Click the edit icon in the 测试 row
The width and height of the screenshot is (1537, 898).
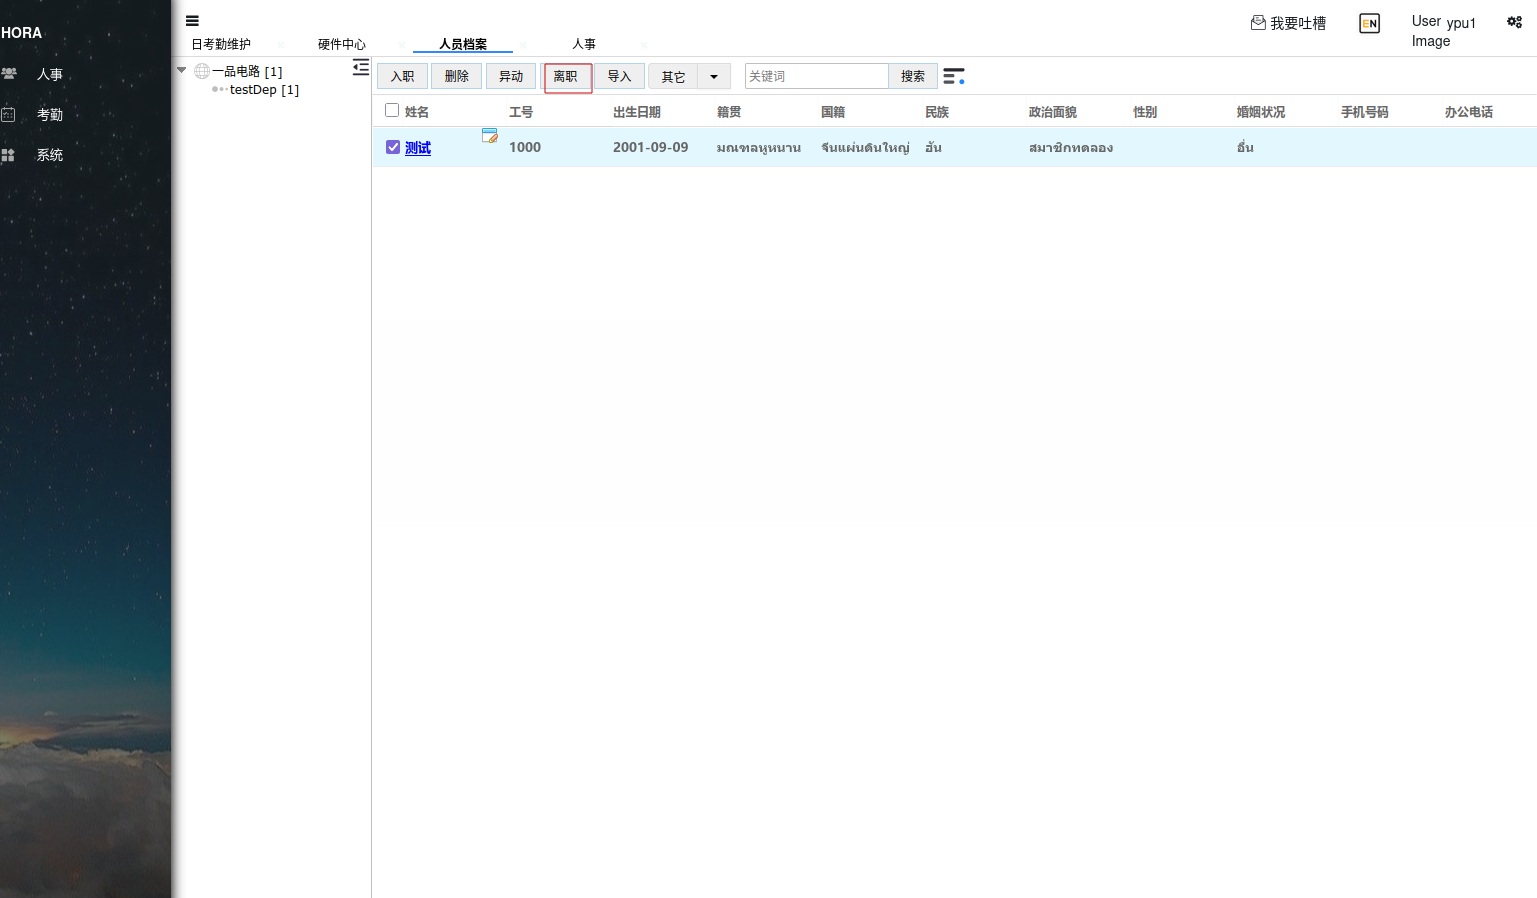click(489, 136)
